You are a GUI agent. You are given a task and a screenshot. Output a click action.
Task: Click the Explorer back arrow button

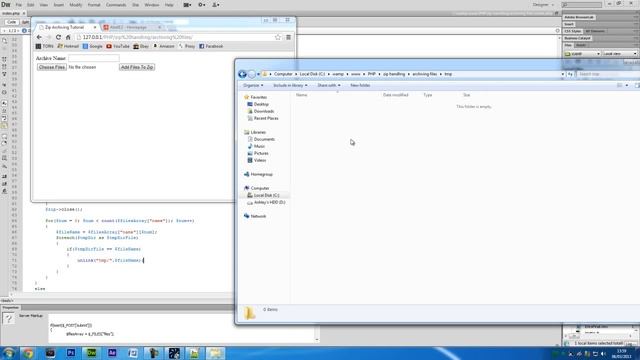click(242, 74)
